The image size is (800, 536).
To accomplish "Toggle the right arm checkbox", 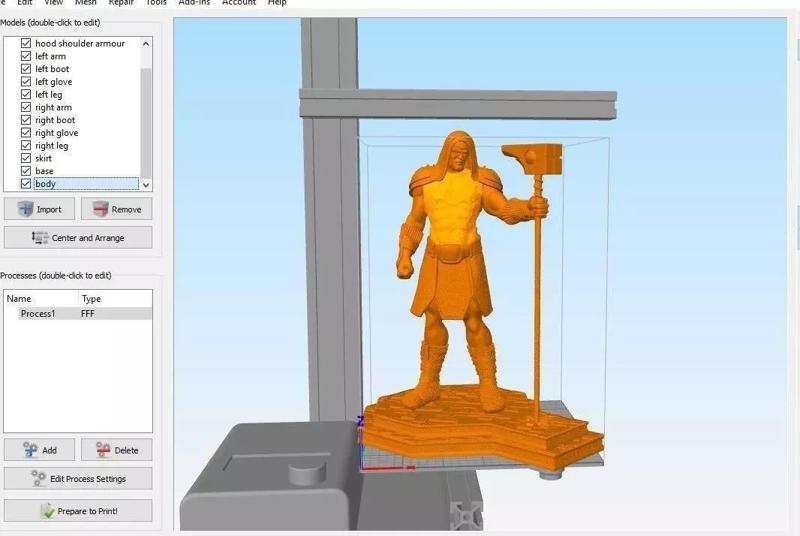I will point(26,107).
